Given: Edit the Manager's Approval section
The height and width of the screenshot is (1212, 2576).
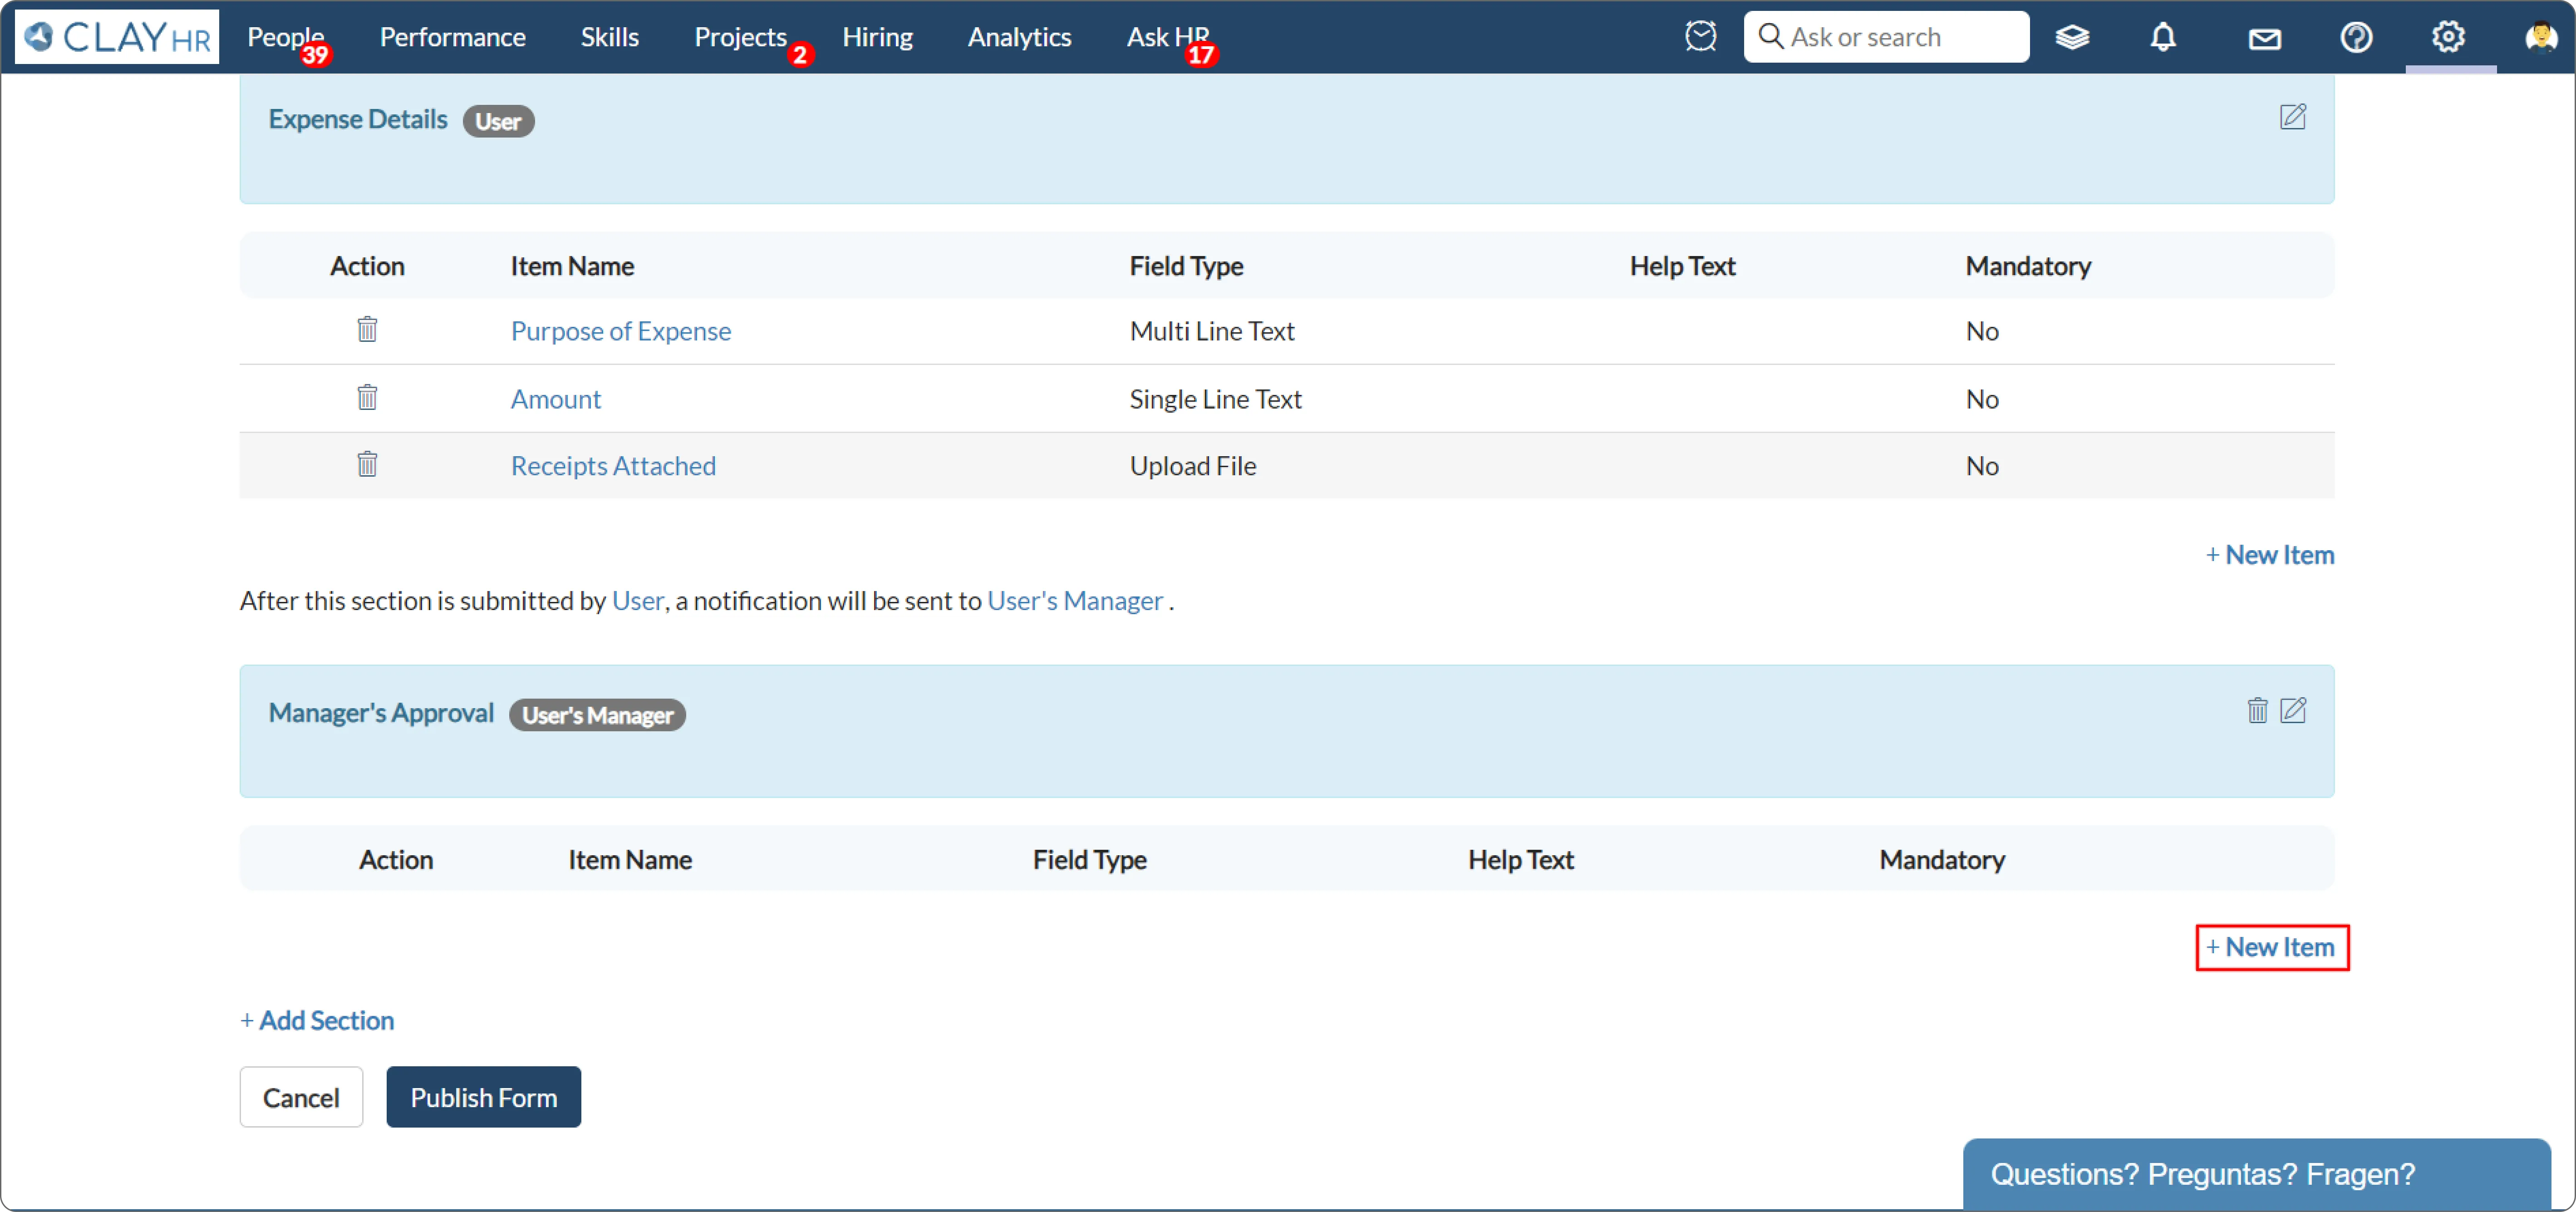Looking at the screenshot, I should [x=2292, y=711].
